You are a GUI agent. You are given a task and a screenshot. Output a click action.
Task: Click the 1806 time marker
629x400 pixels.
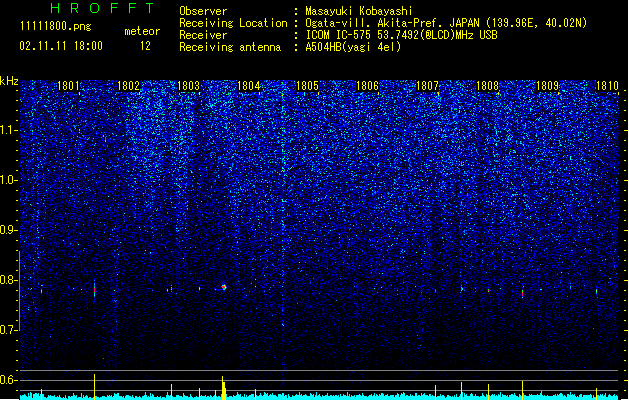click(367, 86)
